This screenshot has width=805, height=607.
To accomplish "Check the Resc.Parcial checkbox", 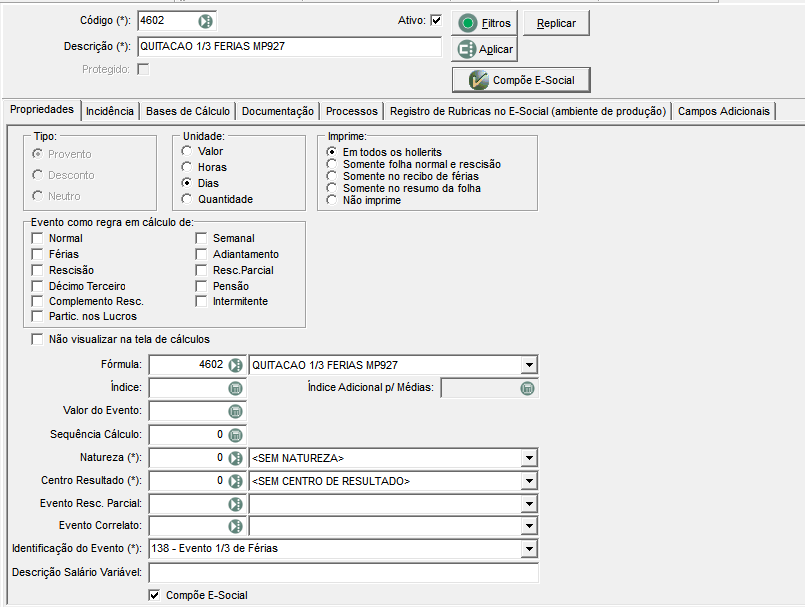I will (201, 270).
